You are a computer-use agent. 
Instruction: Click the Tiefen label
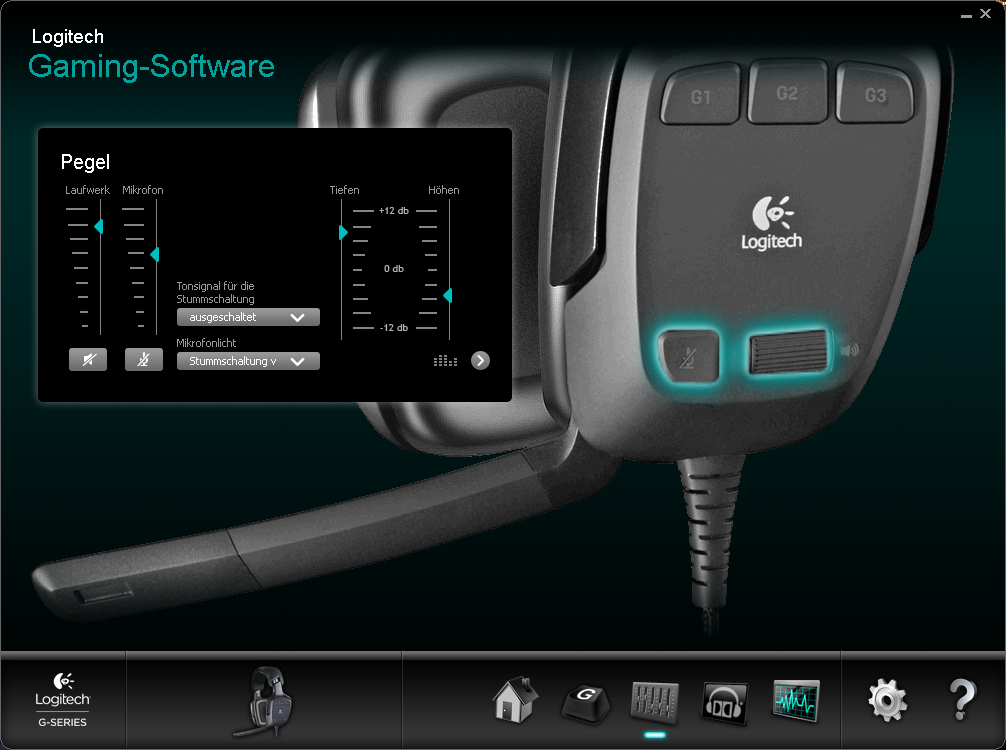click(345, 190)
